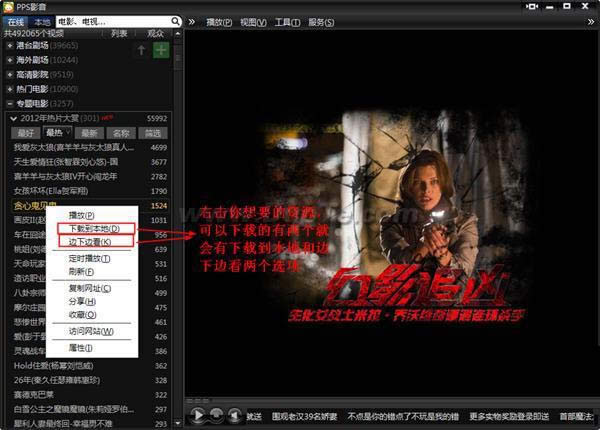This screenshot has height=430, width=600.
Task: Open the 服务(S) menu
Action: point(321,22)
